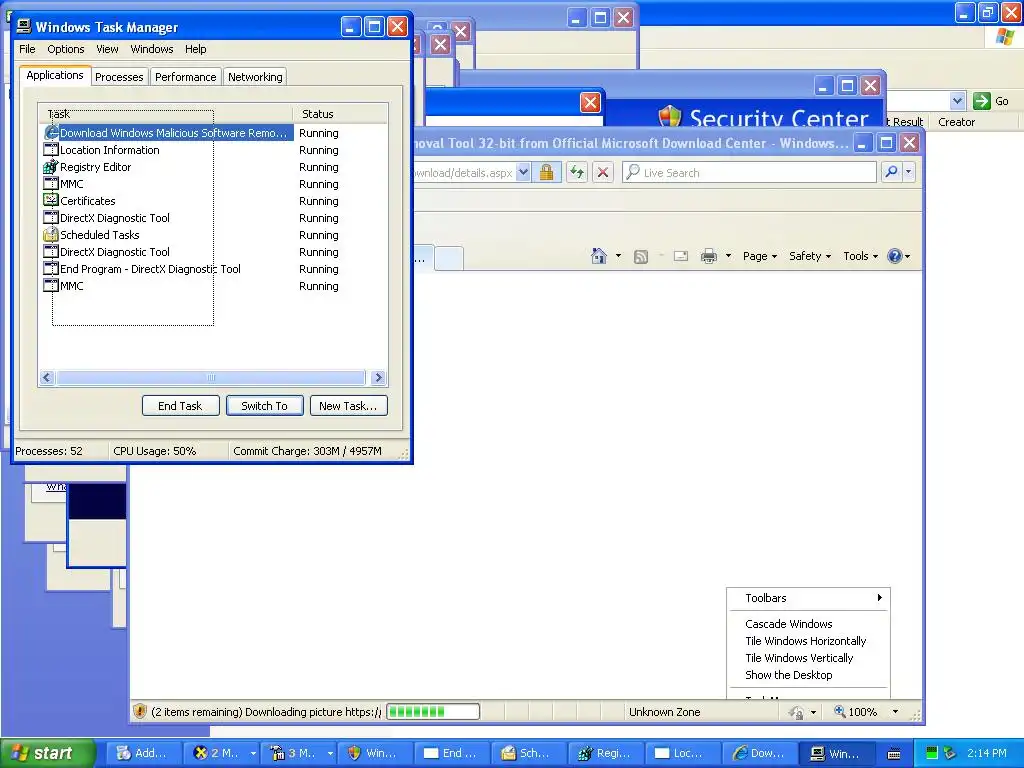The height and width of the screenshot is (768, 1024).
Task: Expand the Home button dropdown arrow
Action: click(x=618, y=256)
